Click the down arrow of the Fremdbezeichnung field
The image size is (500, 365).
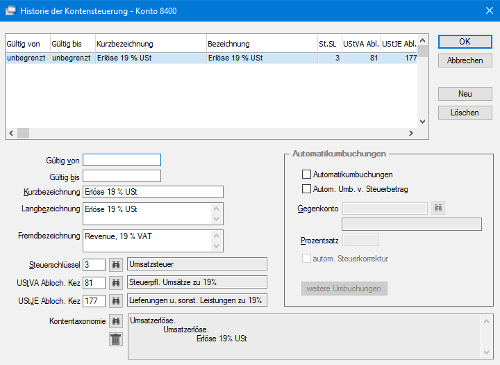216,246
